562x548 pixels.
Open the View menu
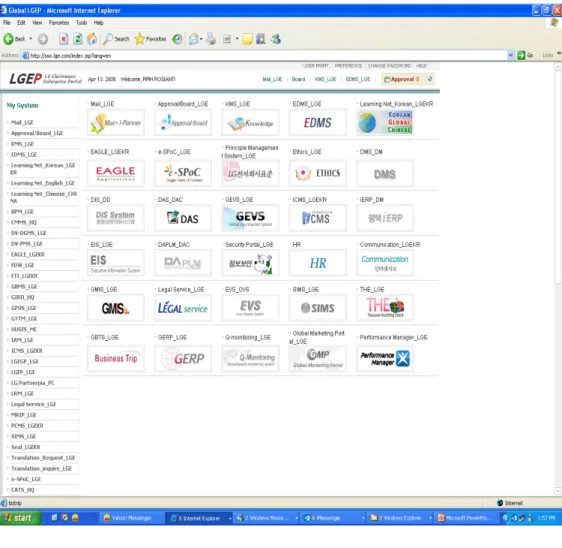37,23
